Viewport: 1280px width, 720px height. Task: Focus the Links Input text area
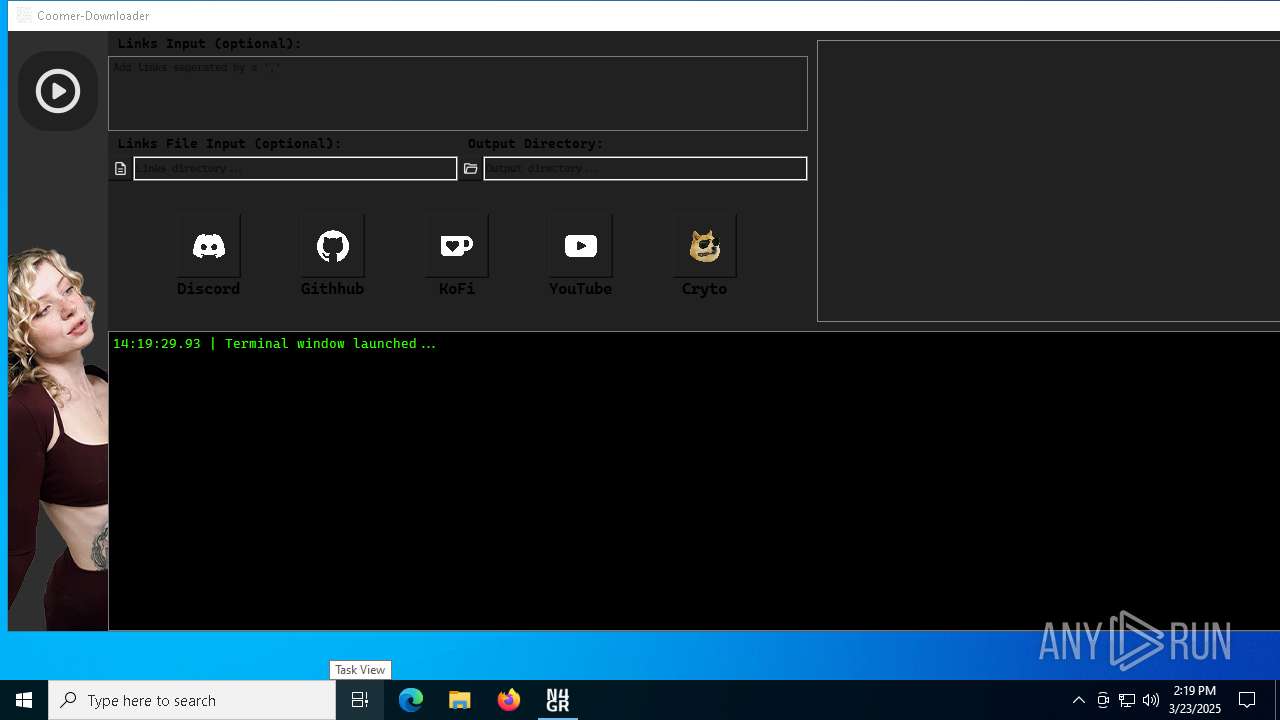(x=458, y=93)
